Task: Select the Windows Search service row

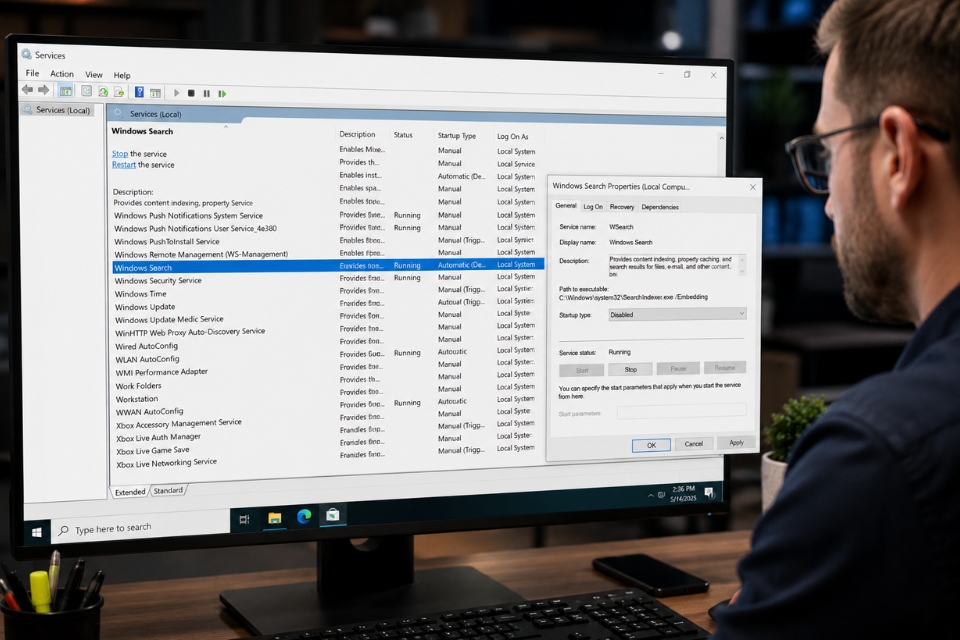Action: [x=328, y=266]
